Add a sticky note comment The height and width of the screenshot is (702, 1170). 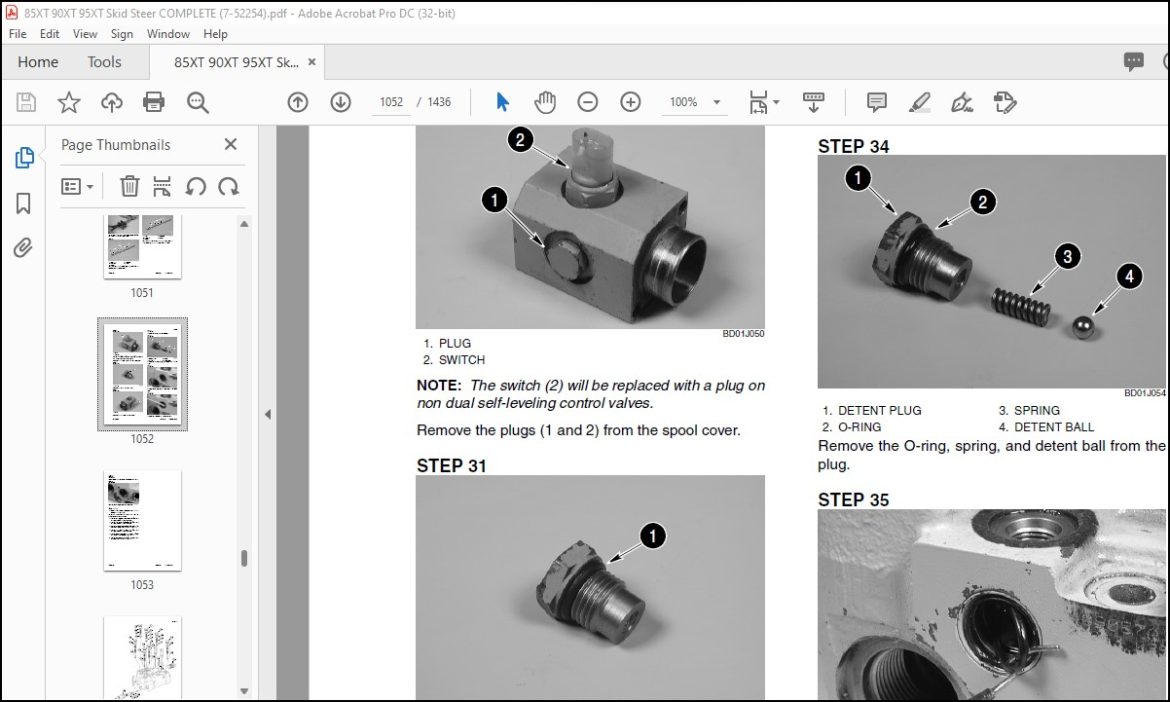click(x=877, y=102)
